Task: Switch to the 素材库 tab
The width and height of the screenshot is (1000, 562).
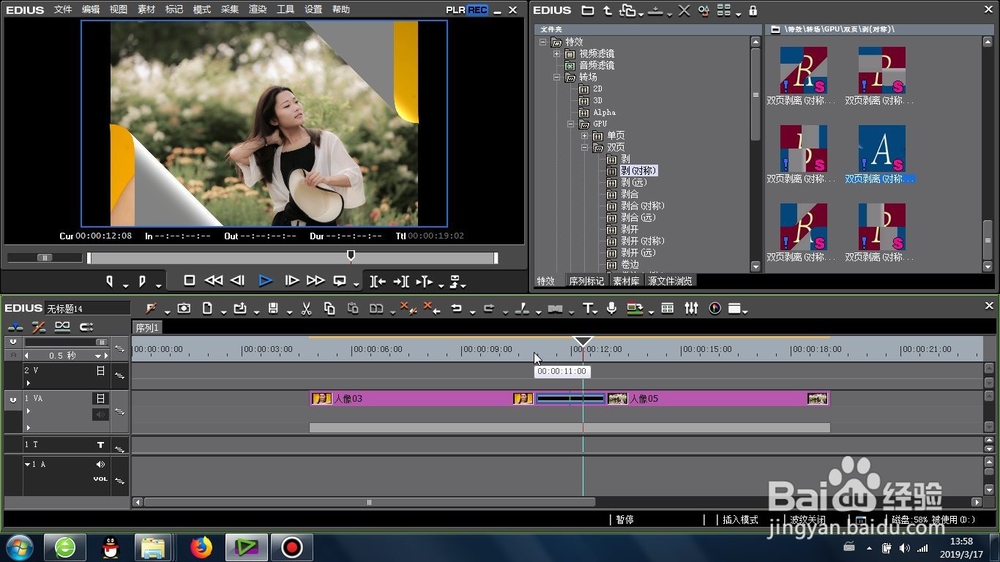Action: point(626,281)
